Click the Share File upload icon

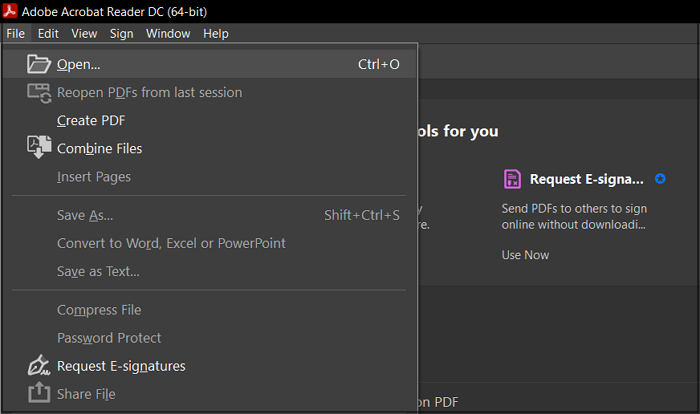click(39, 393)
